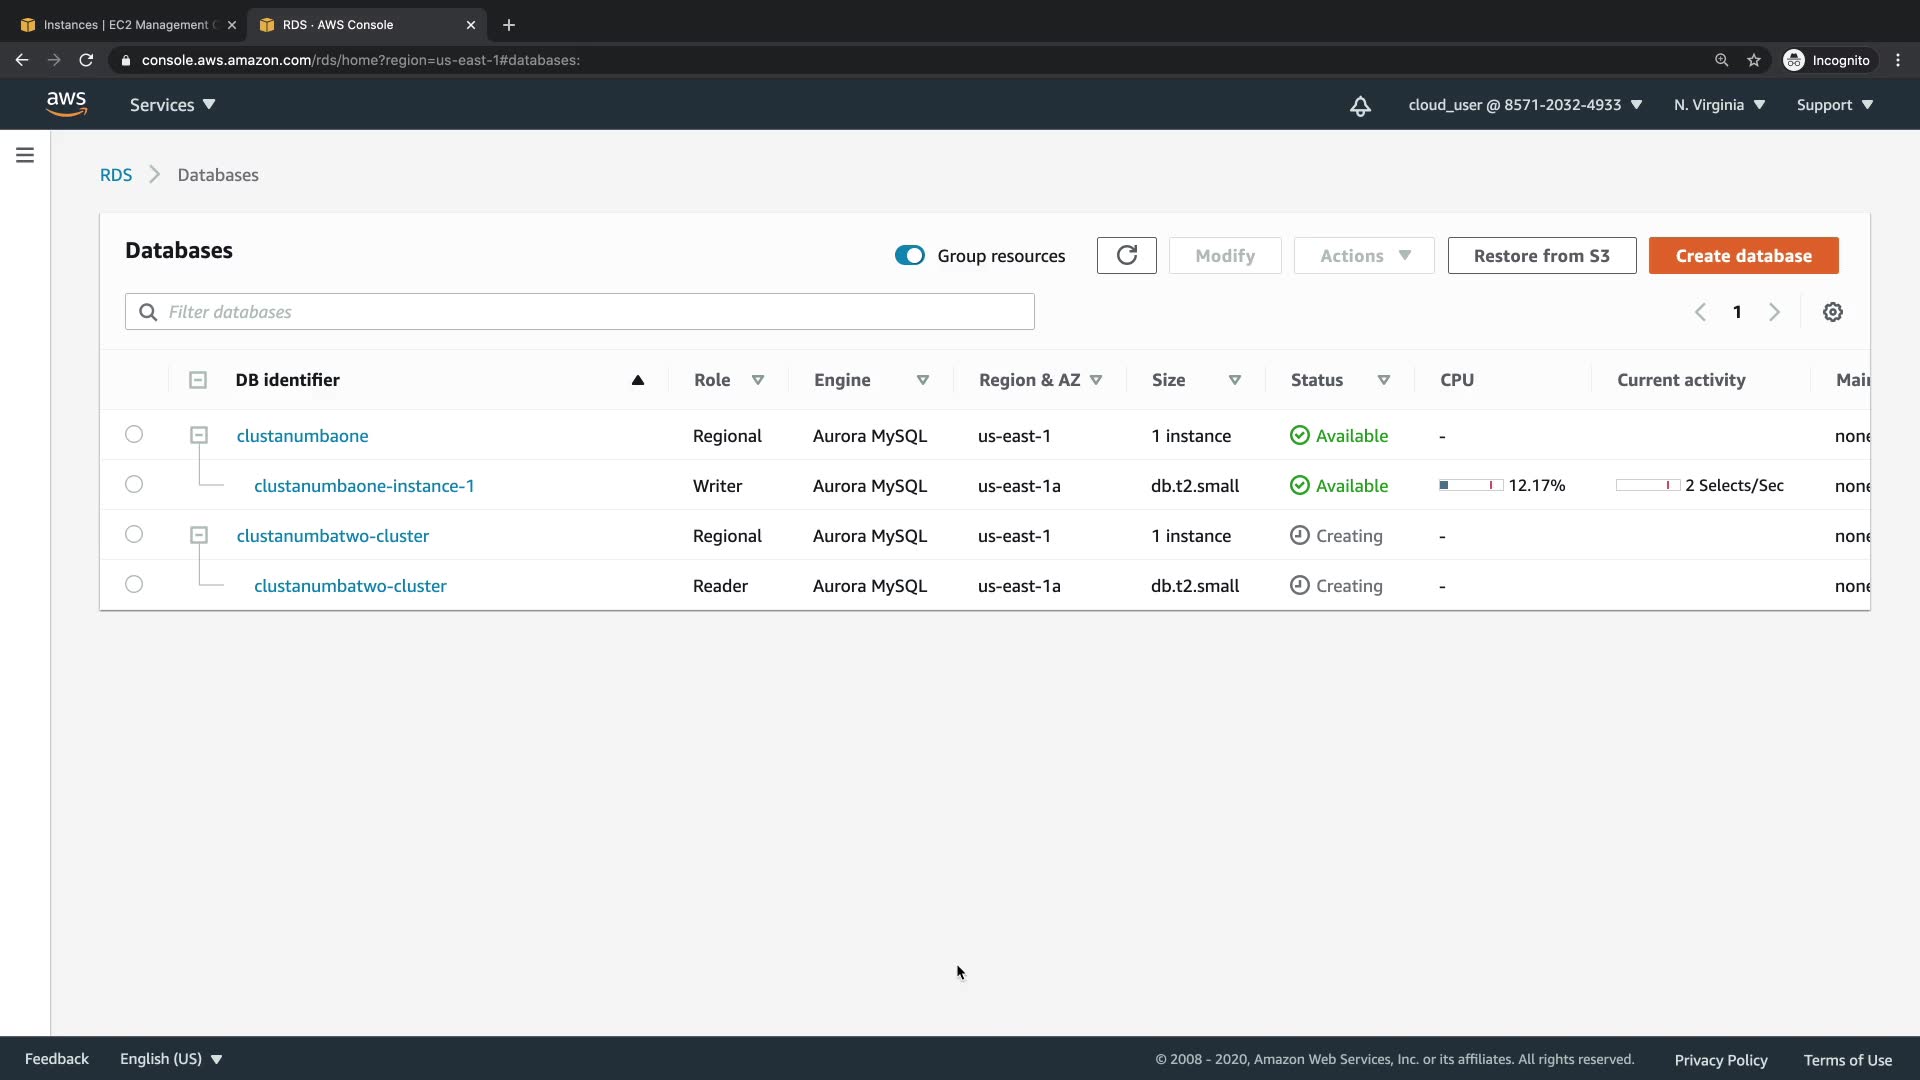
Task: Select clustanumbaone-instance-1 radio button
Action: pyautogui.click(x=134, y=484)
